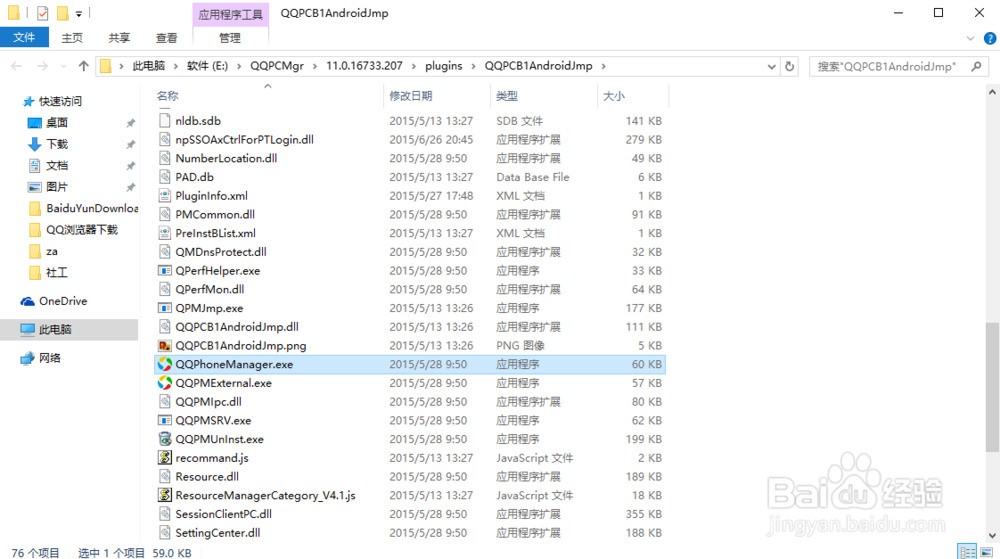Viewport: 1000px width, 559px height.
Task: Select the QQPCB1AndroidJmp.dll file name
Action: point(237,327)
